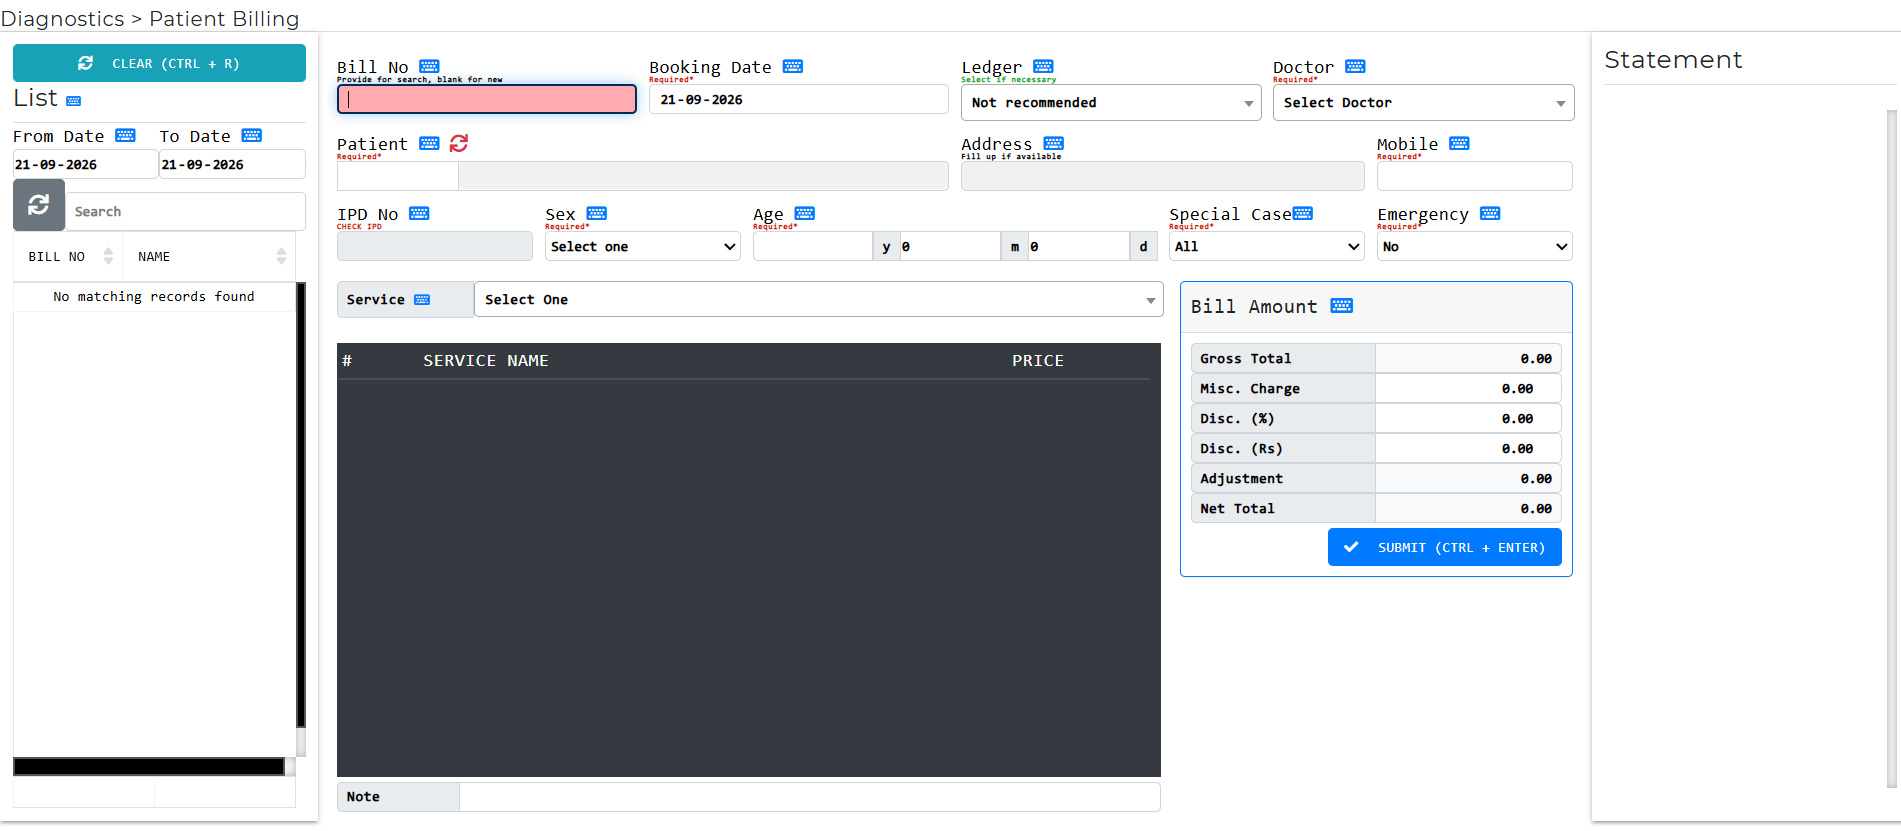Click the keyboard icon next to Special Case

click(x=1303, y=214)
